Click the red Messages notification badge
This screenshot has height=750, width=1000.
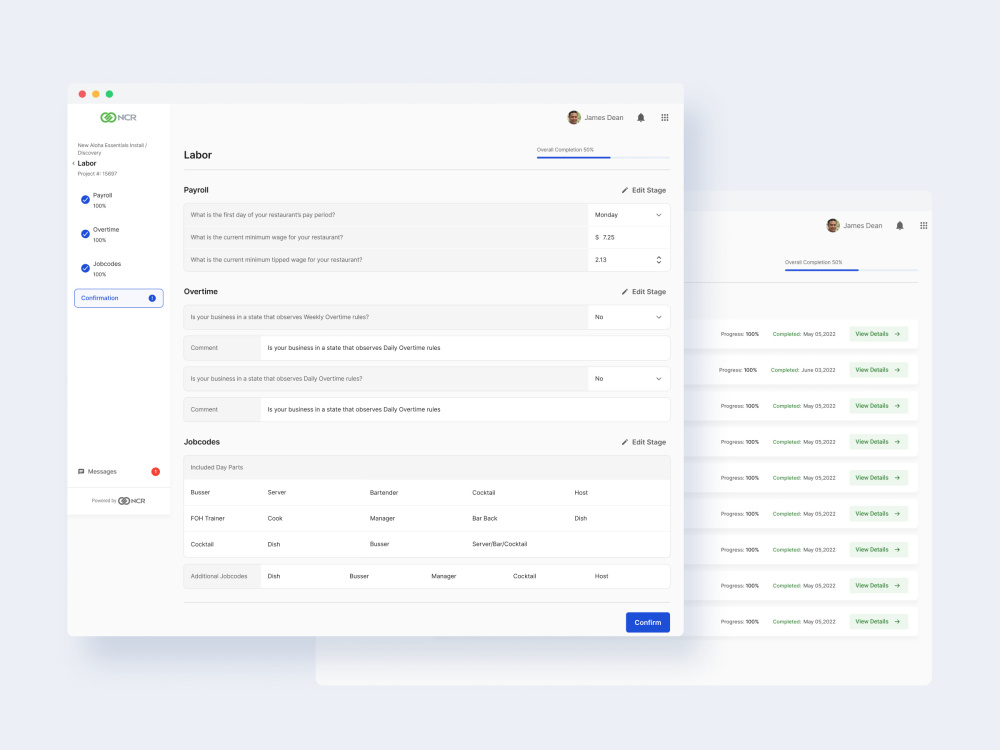[155, 471]
